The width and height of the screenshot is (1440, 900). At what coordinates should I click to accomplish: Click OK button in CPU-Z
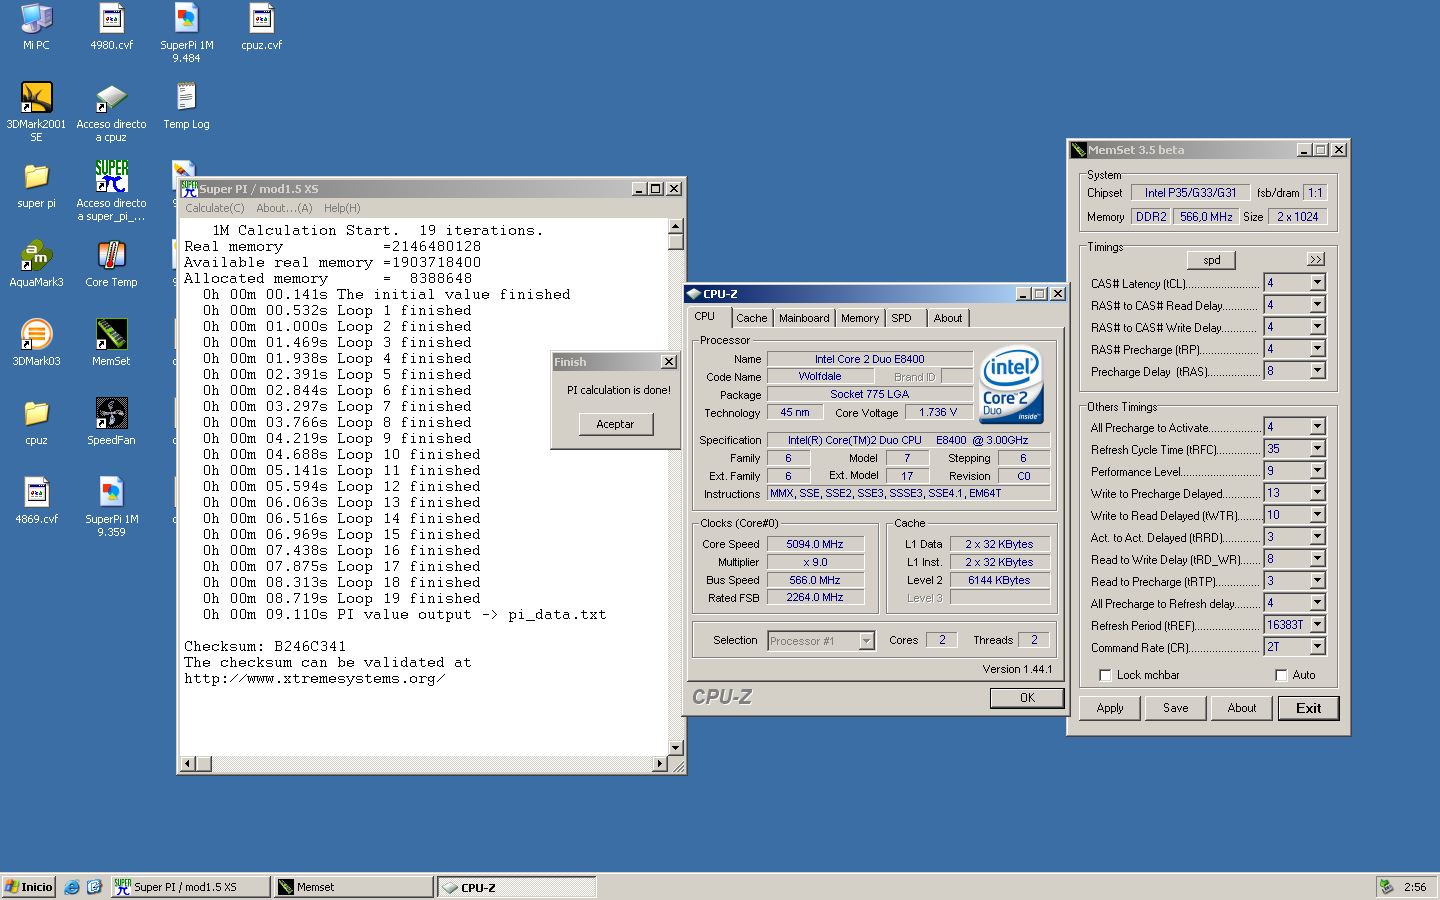[1027, 698]
